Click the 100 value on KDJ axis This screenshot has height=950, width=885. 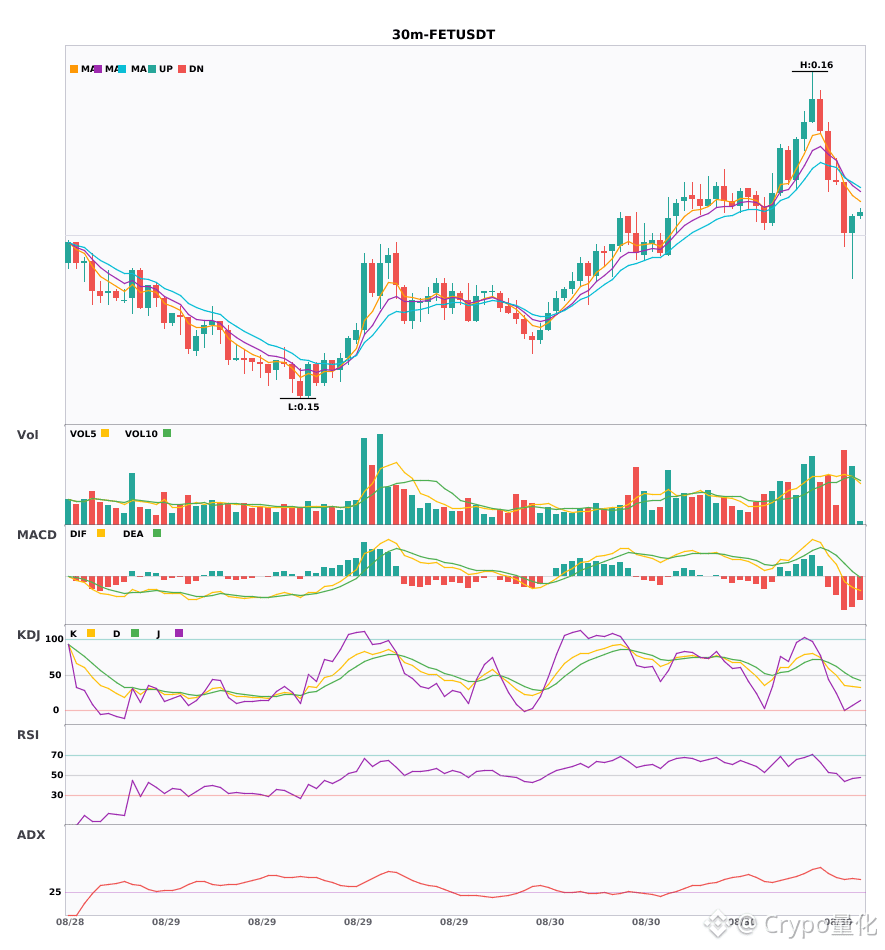point(54,639)
